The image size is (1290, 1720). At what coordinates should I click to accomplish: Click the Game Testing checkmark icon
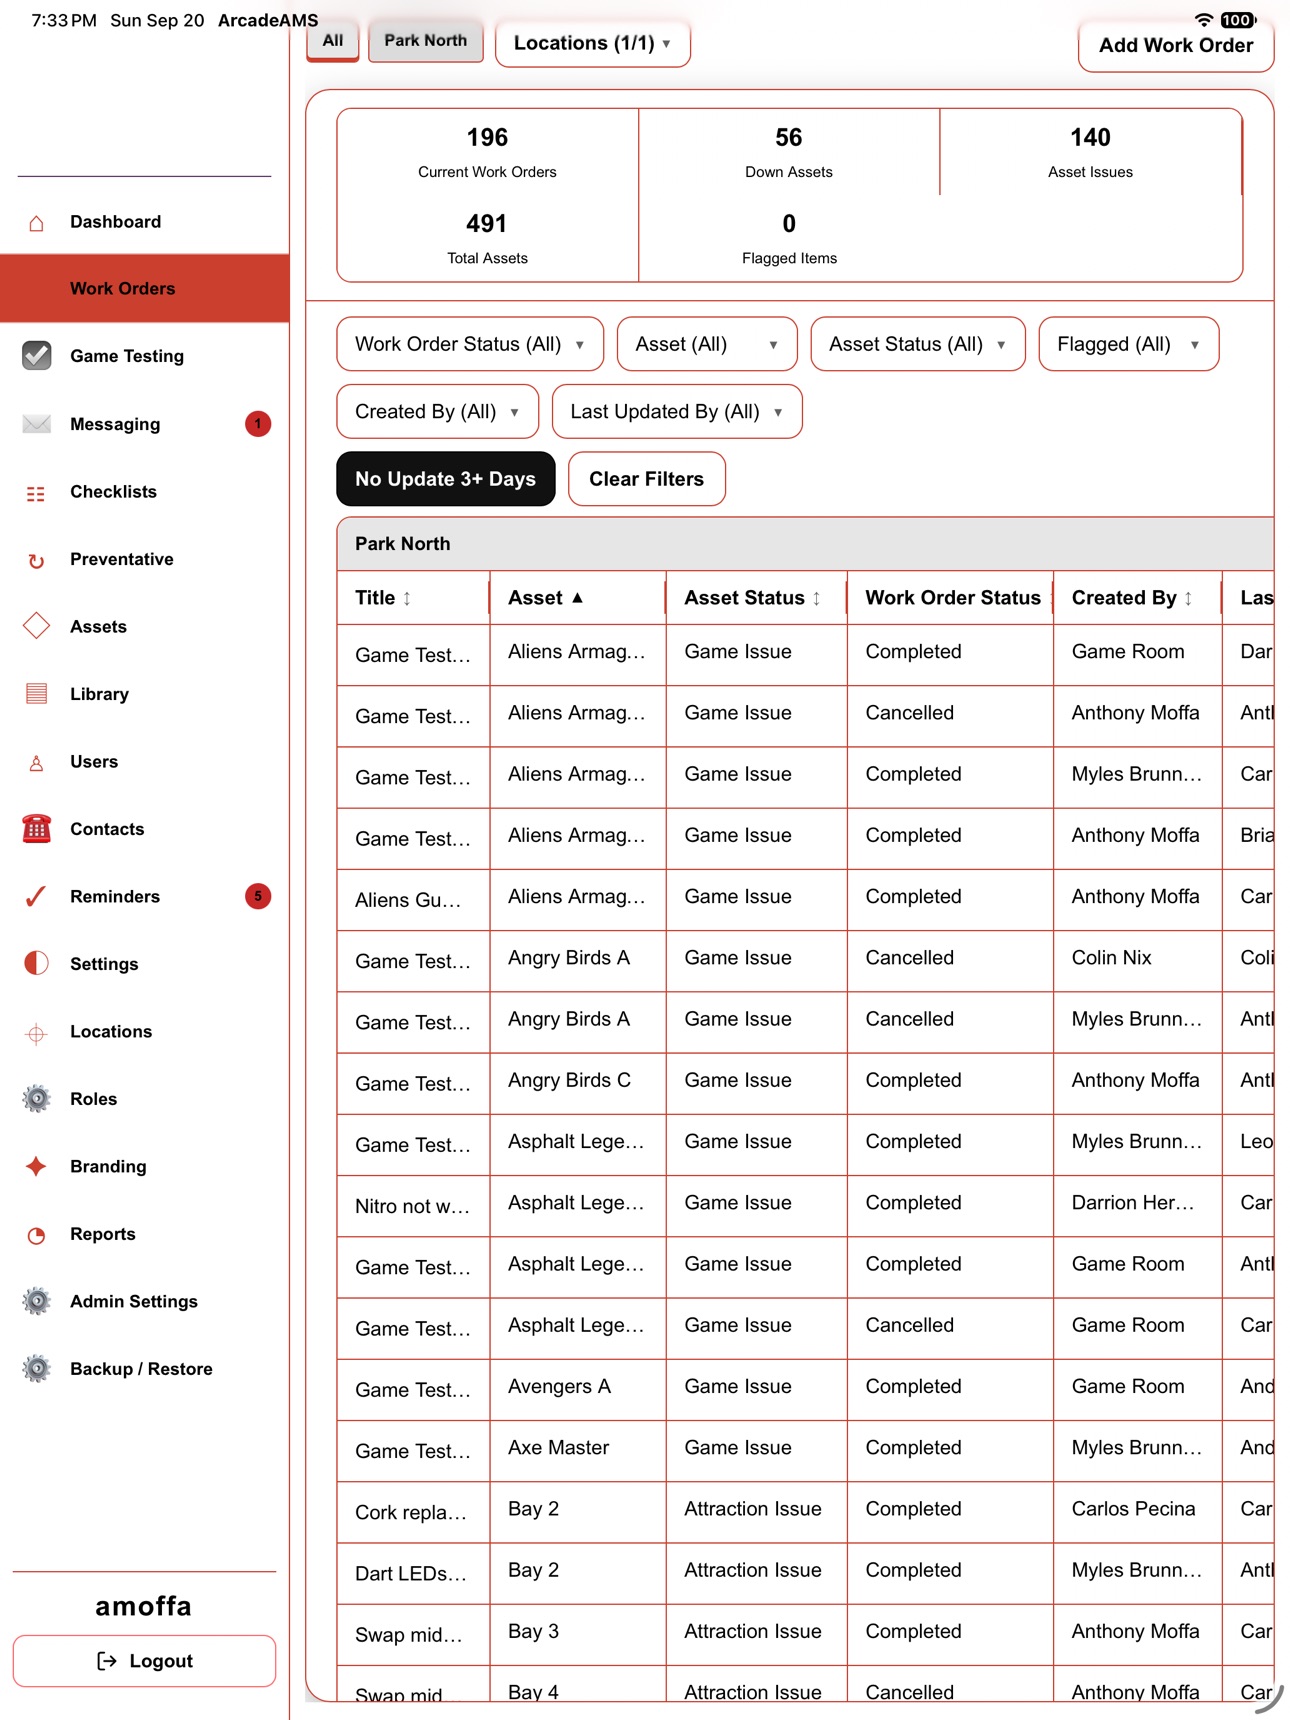37,355
